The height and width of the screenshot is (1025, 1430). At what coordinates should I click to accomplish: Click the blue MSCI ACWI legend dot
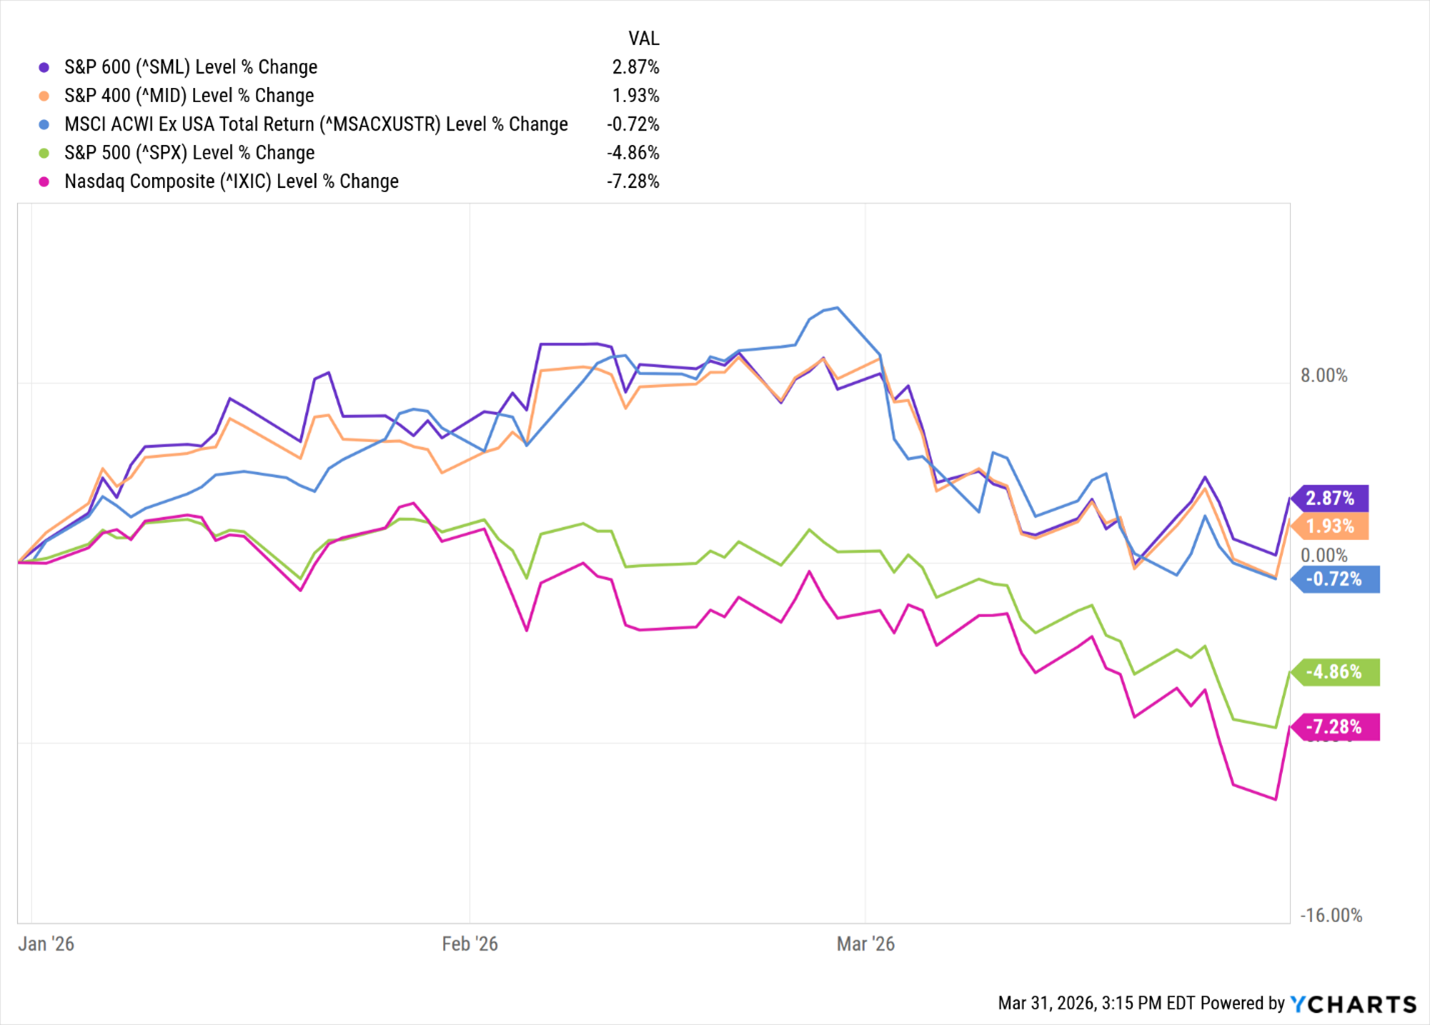coord(44,124)
